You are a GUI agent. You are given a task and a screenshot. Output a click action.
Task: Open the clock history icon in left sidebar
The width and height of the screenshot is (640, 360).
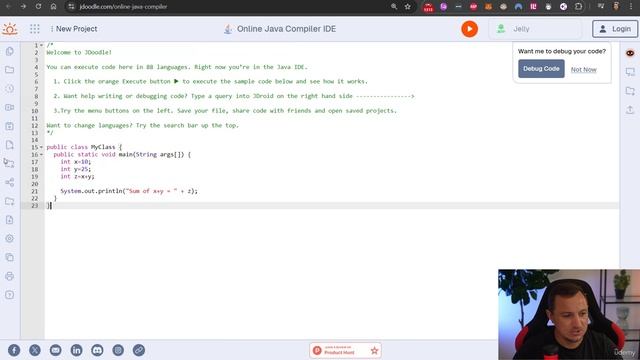[x=10, y=89]
